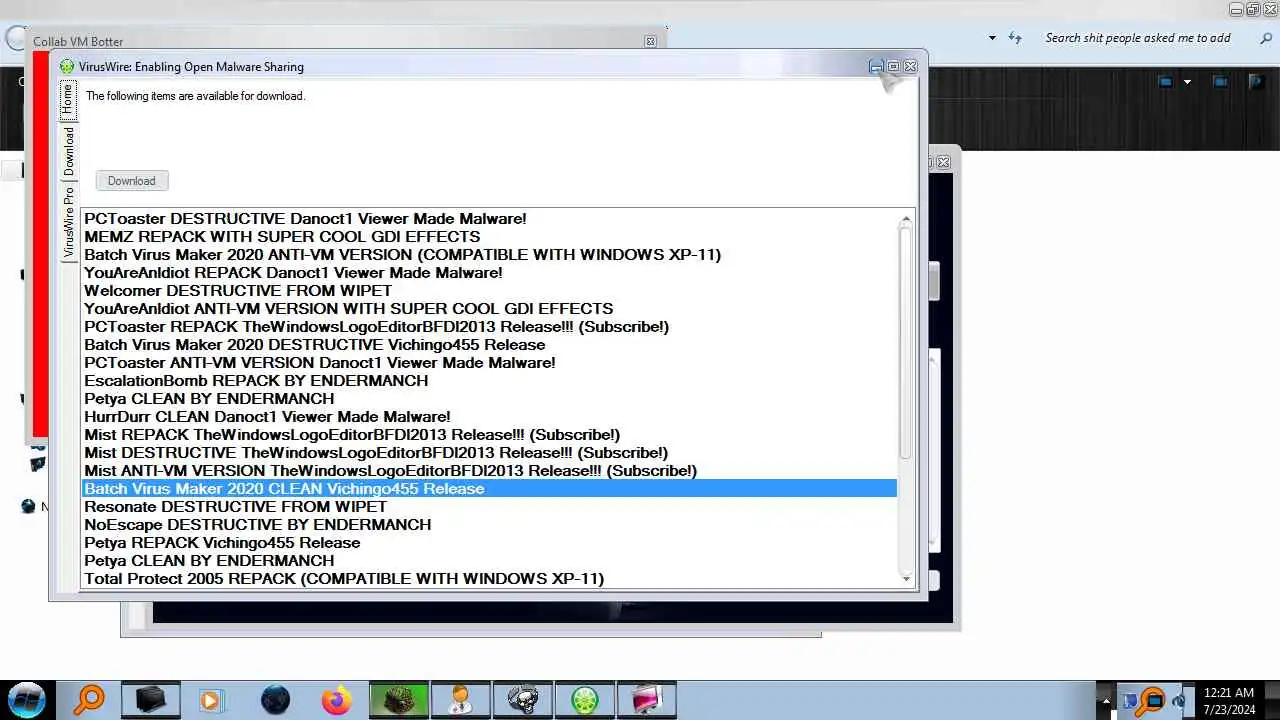This screenshot has height=720, width=1280.
Task: Select YouAreAnIdiot ANTI-VM VERSION row
Action: coord(490,309)
